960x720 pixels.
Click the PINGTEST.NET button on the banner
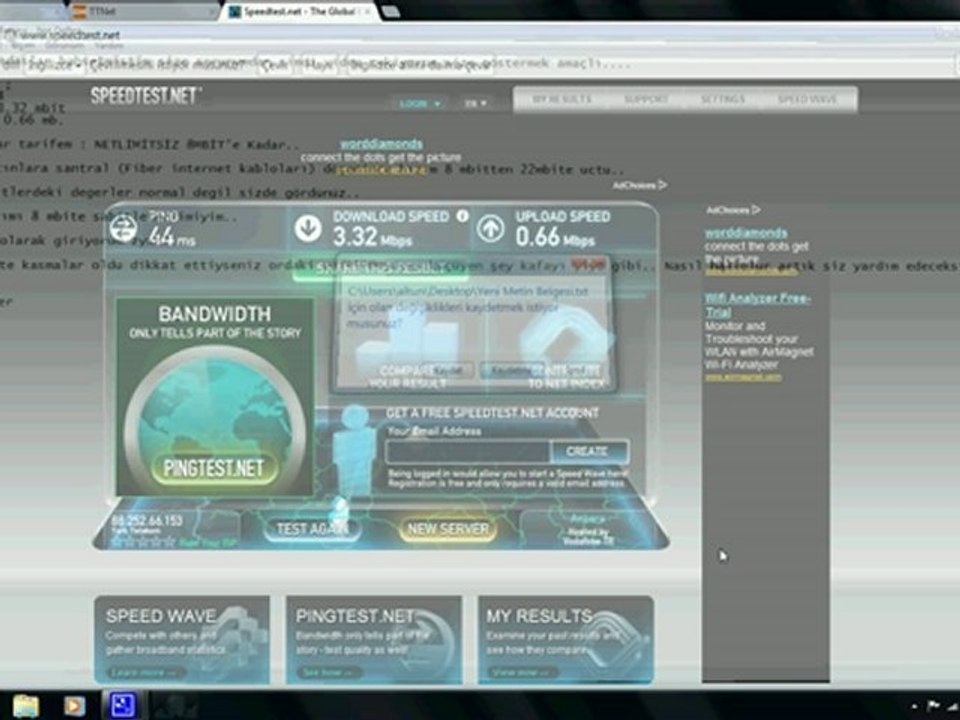(x=214, y=468)
